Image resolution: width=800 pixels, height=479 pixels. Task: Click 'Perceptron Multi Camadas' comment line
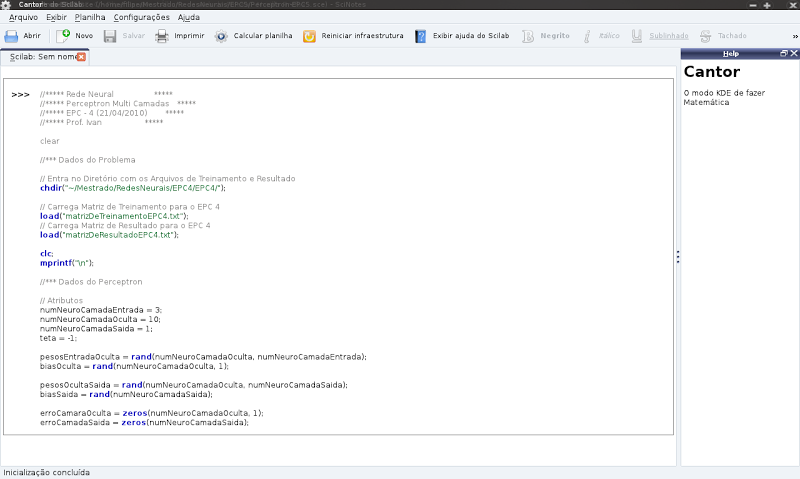click(118, 104)
